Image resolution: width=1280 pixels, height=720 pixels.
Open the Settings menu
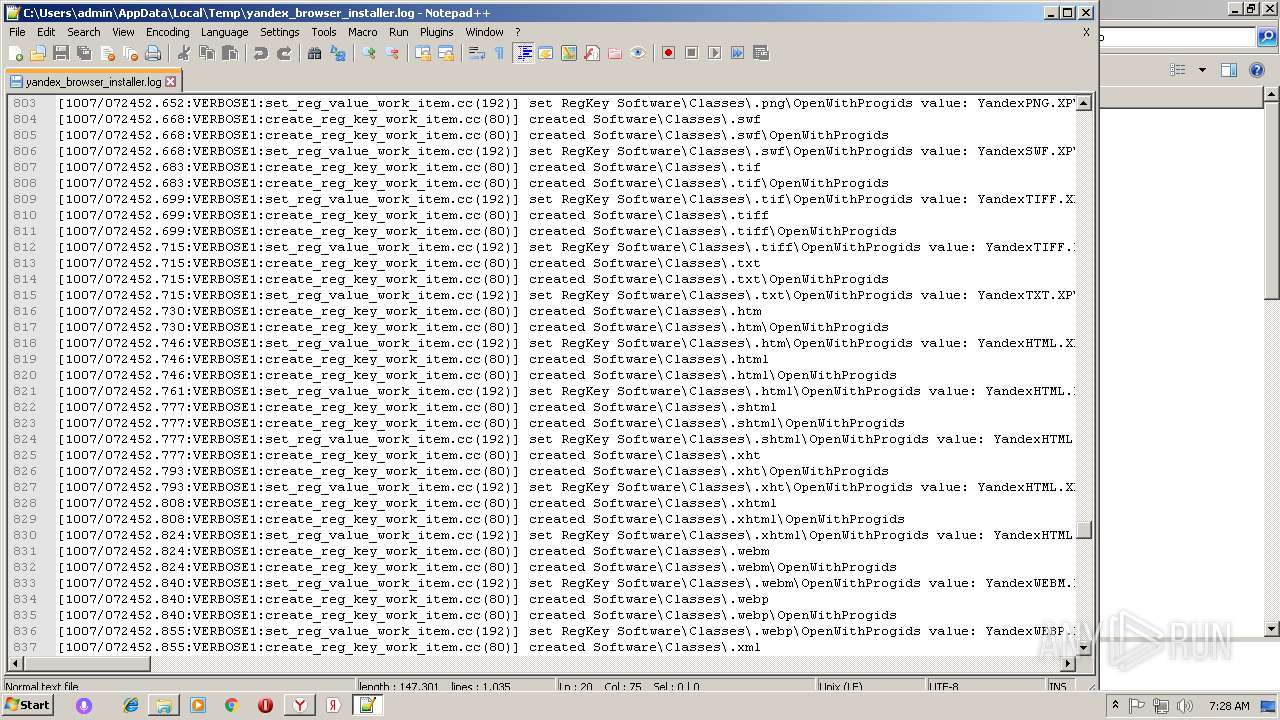pyautogui.click(x=279, y=32)
